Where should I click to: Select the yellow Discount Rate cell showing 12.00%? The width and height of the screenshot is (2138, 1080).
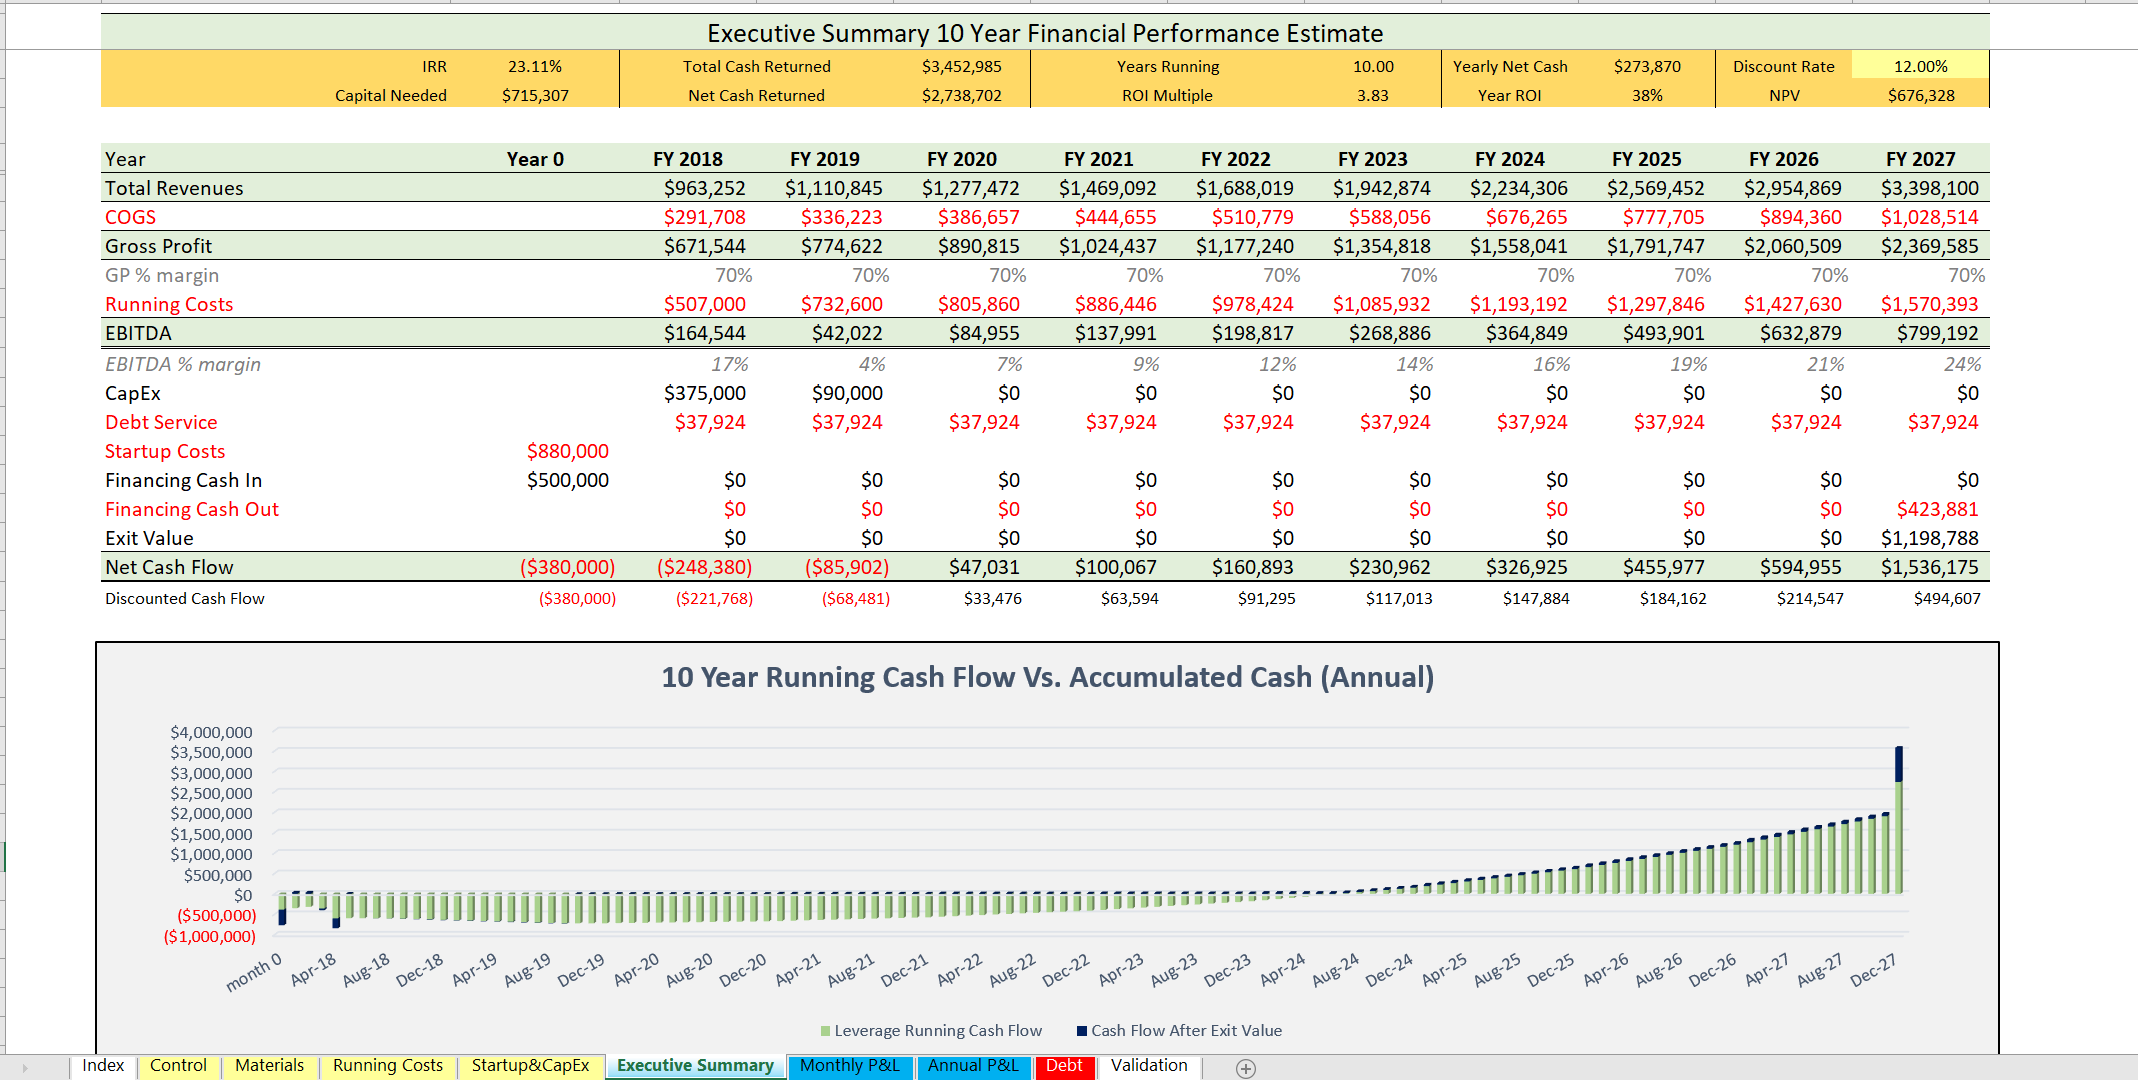1921,66
